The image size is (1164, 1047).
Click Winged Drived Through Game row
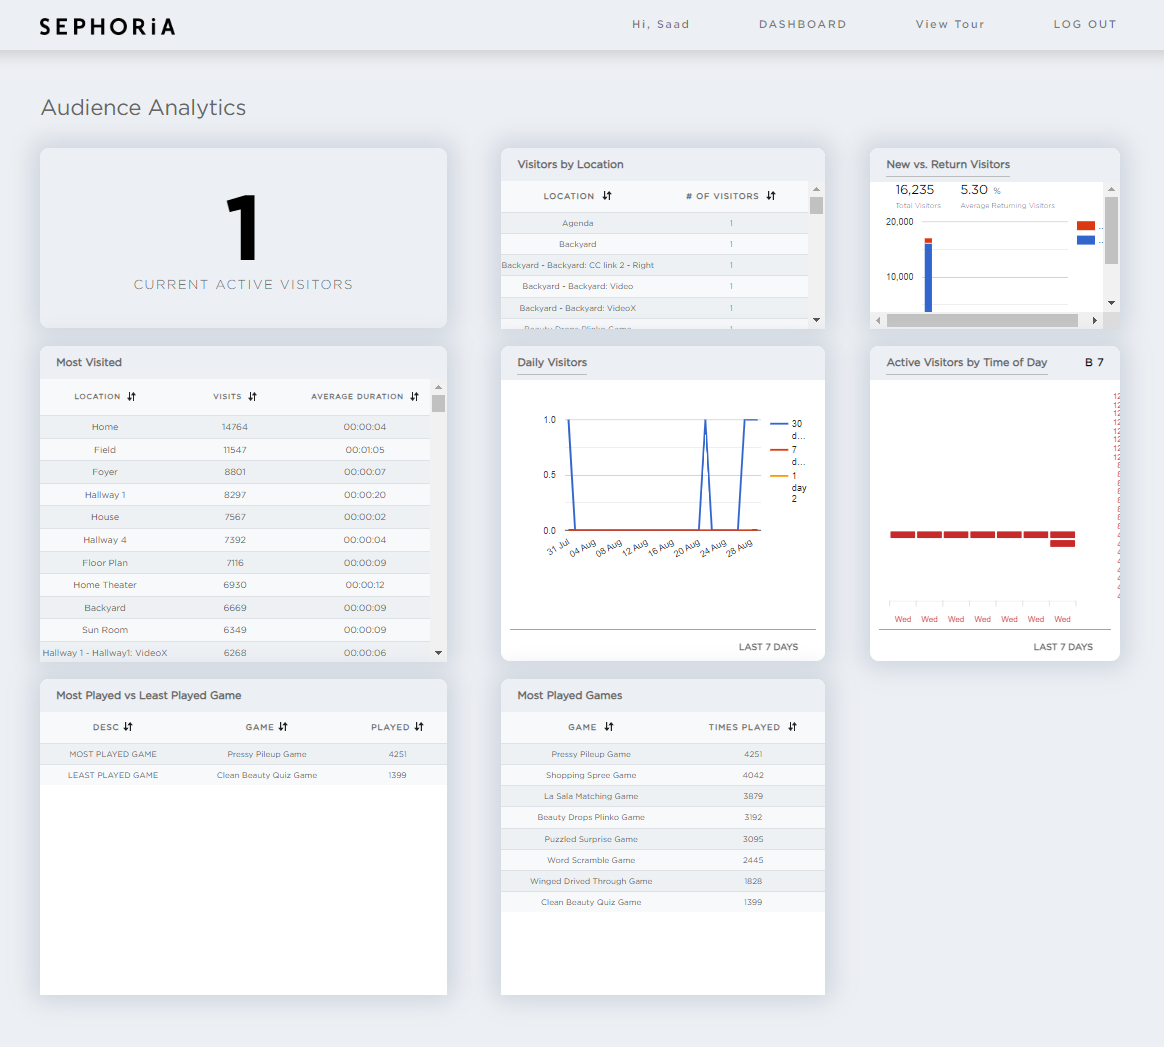[663, 881]
